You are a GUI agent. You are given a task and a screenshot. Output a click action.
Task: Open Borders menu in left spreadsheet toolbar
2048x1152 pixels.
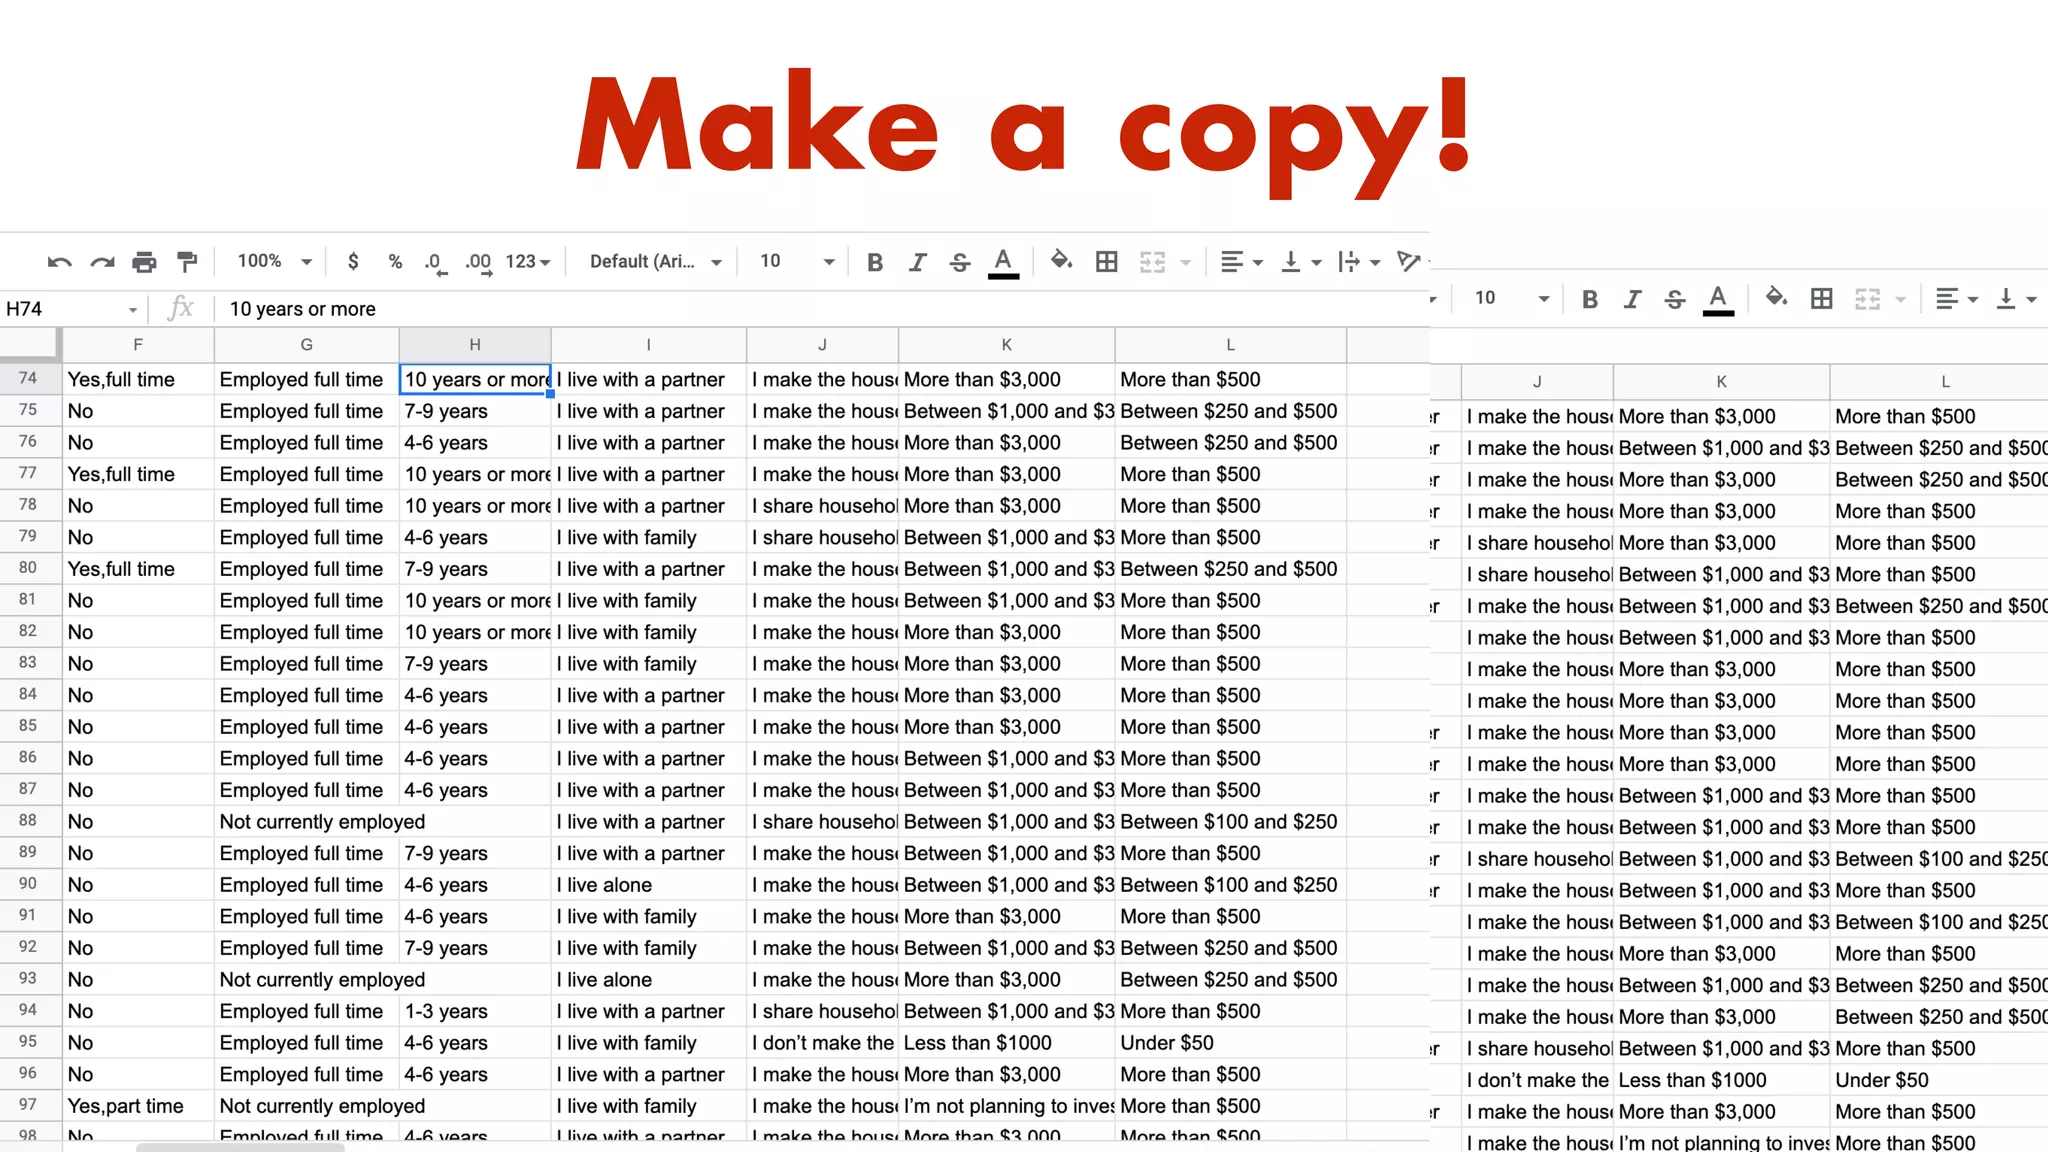coord(1106,262)
